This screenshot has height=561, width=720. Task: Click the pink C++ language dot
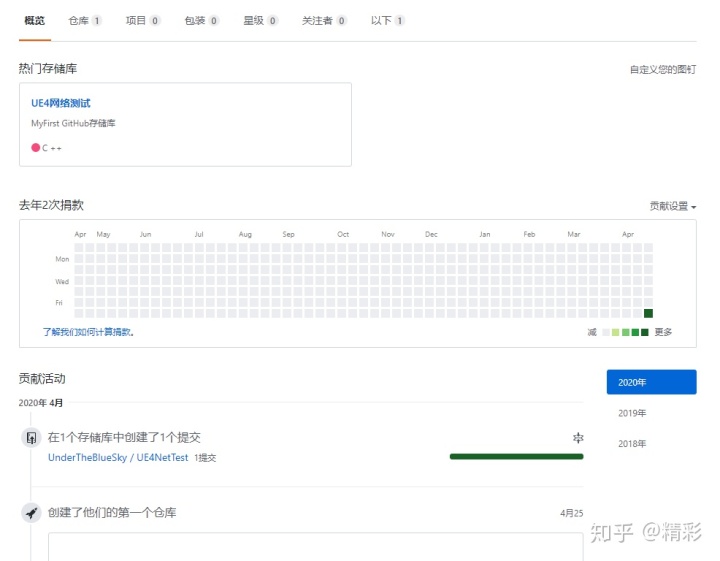point(35,147)
